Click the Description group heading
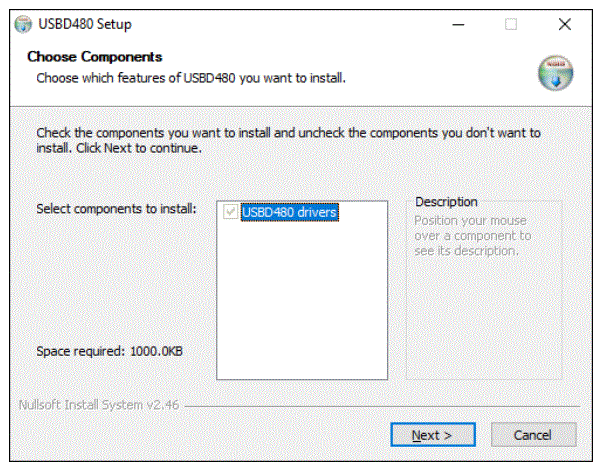This screenshot has width=611, height=467. [x=446, y=202]
